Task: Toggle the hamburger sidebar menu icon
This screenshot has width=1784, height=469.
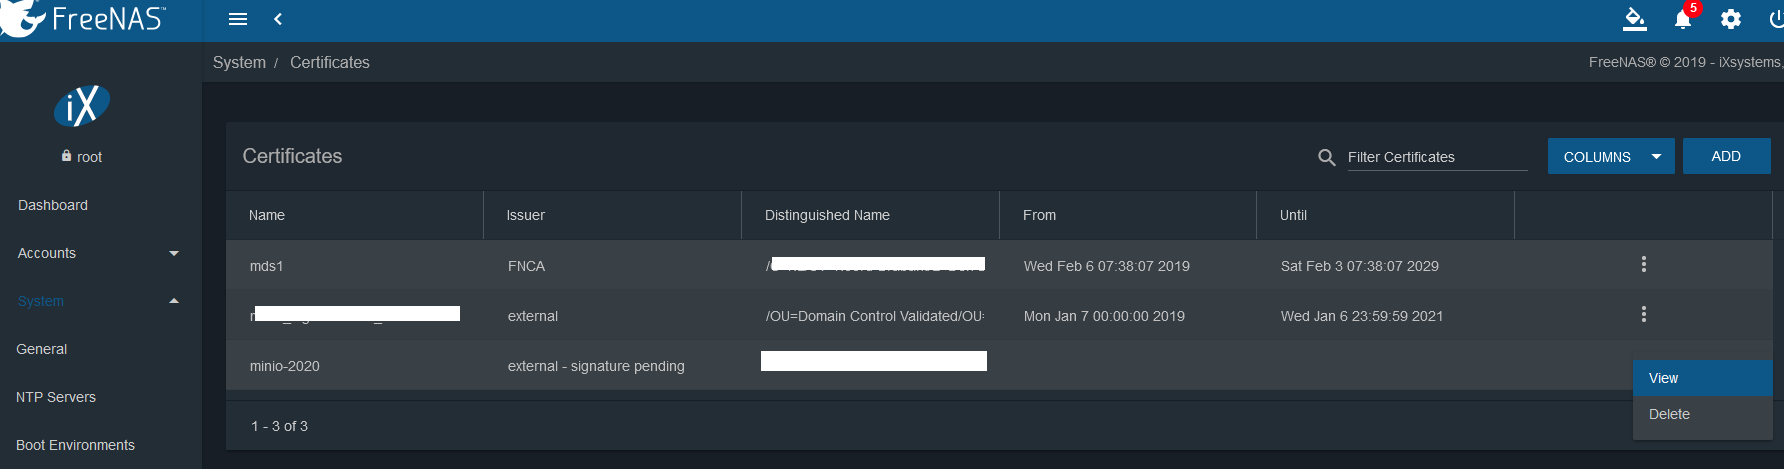Action: point(238,19)
